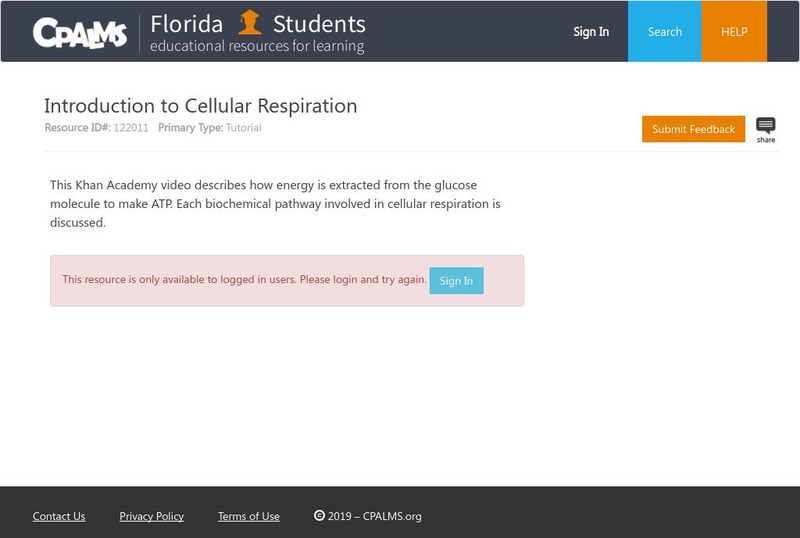The height and width of the screenshot is (538, 800).
Task: Select the Resource ID number 122011
Action: [131, 128]
